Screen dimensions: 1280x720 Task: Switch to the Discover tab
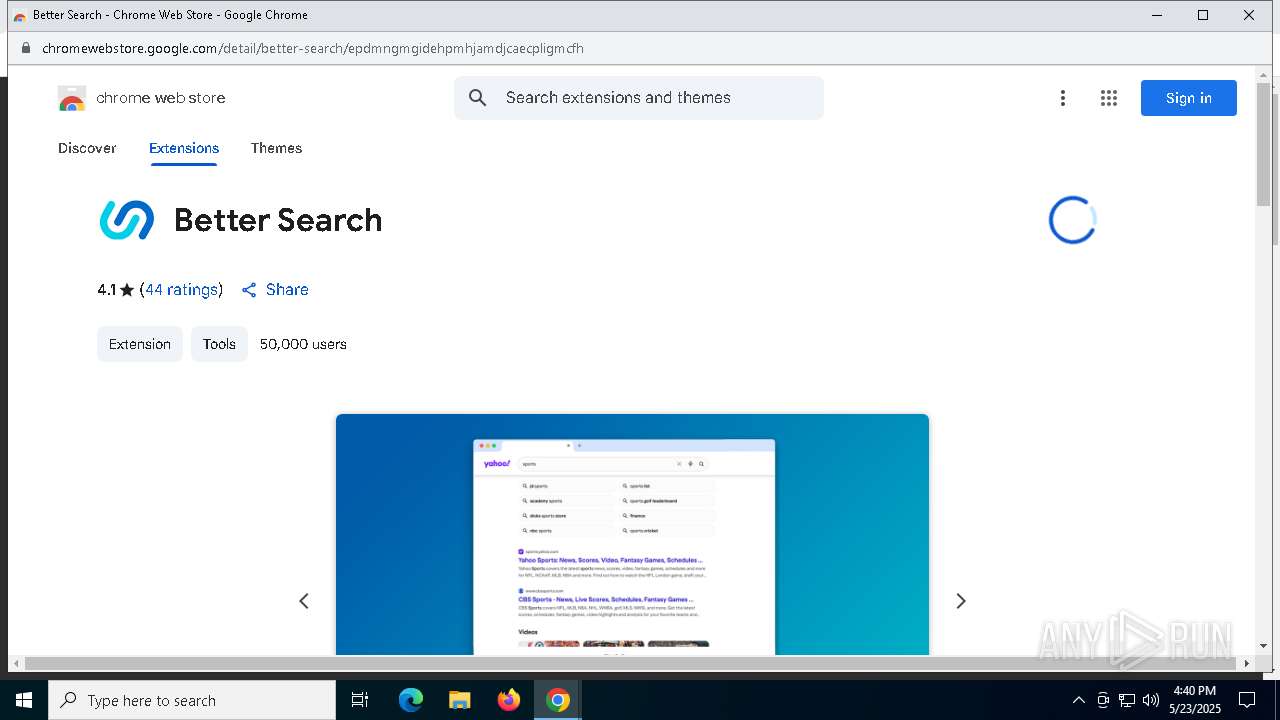(x=87, y=148)
